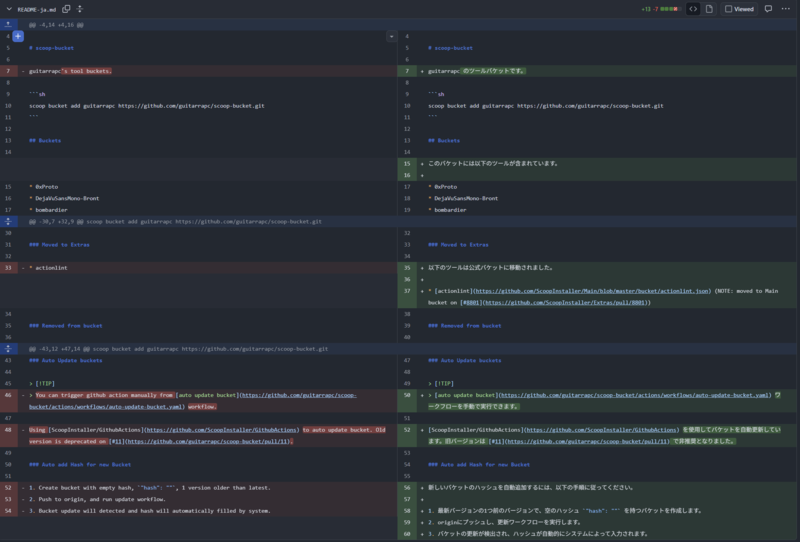Screen dimensions: 800x542
Task: Open the three-dots file options menu
Action: 786,9
